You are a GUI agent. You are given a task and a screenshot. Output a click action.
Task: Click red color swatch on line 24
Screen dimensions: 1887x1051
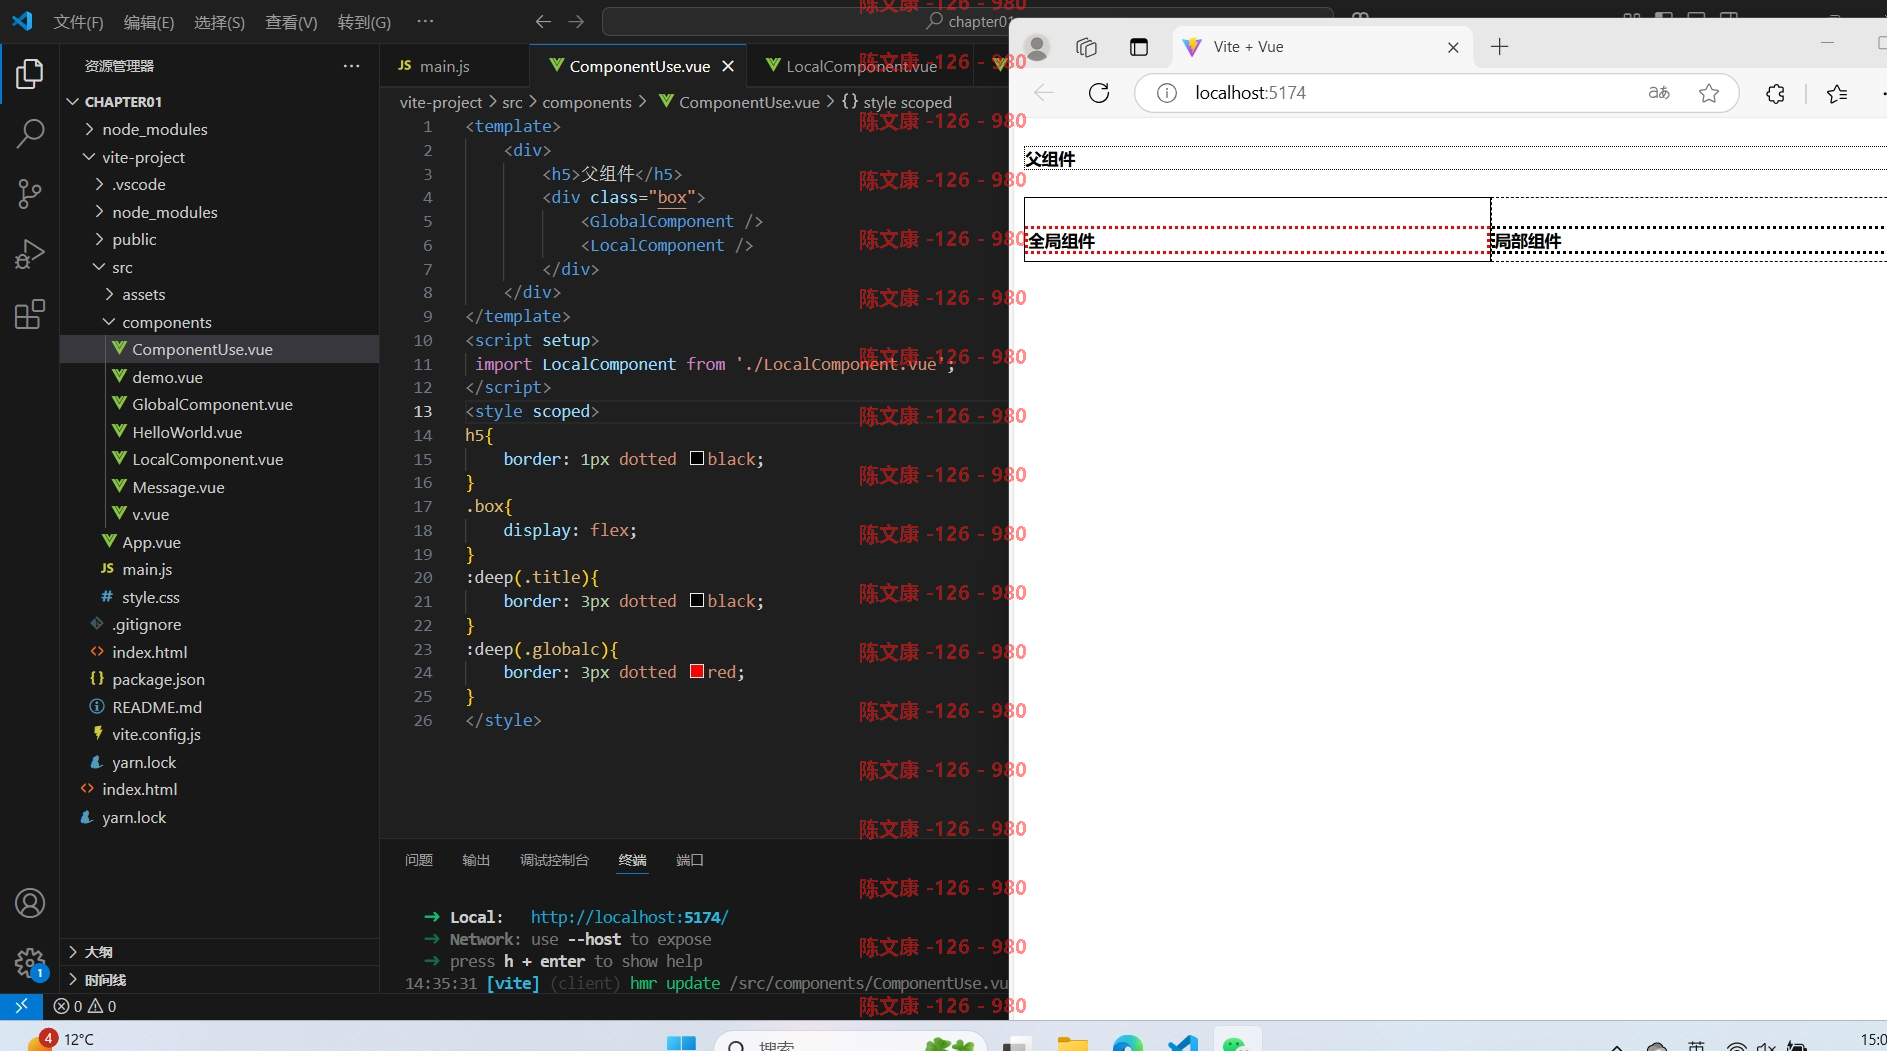point(697,672)
